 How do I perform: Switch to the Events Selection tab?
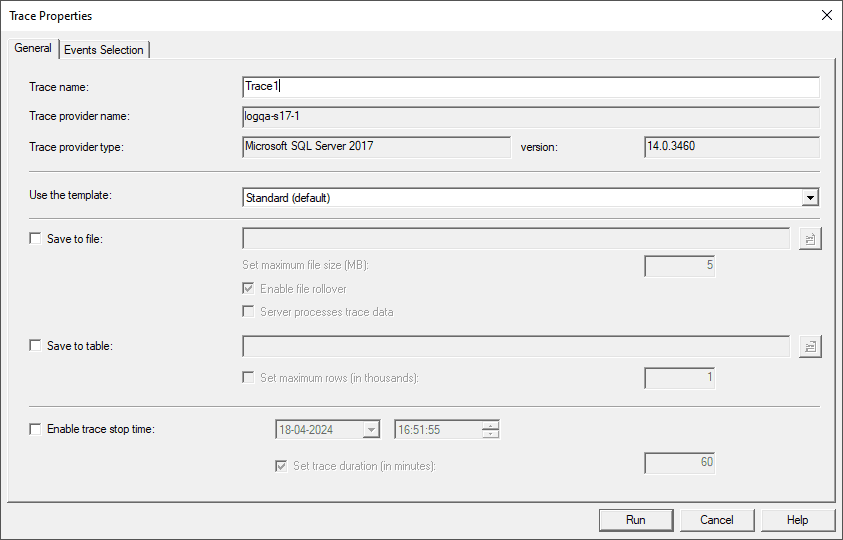click(x=104, y=50)
